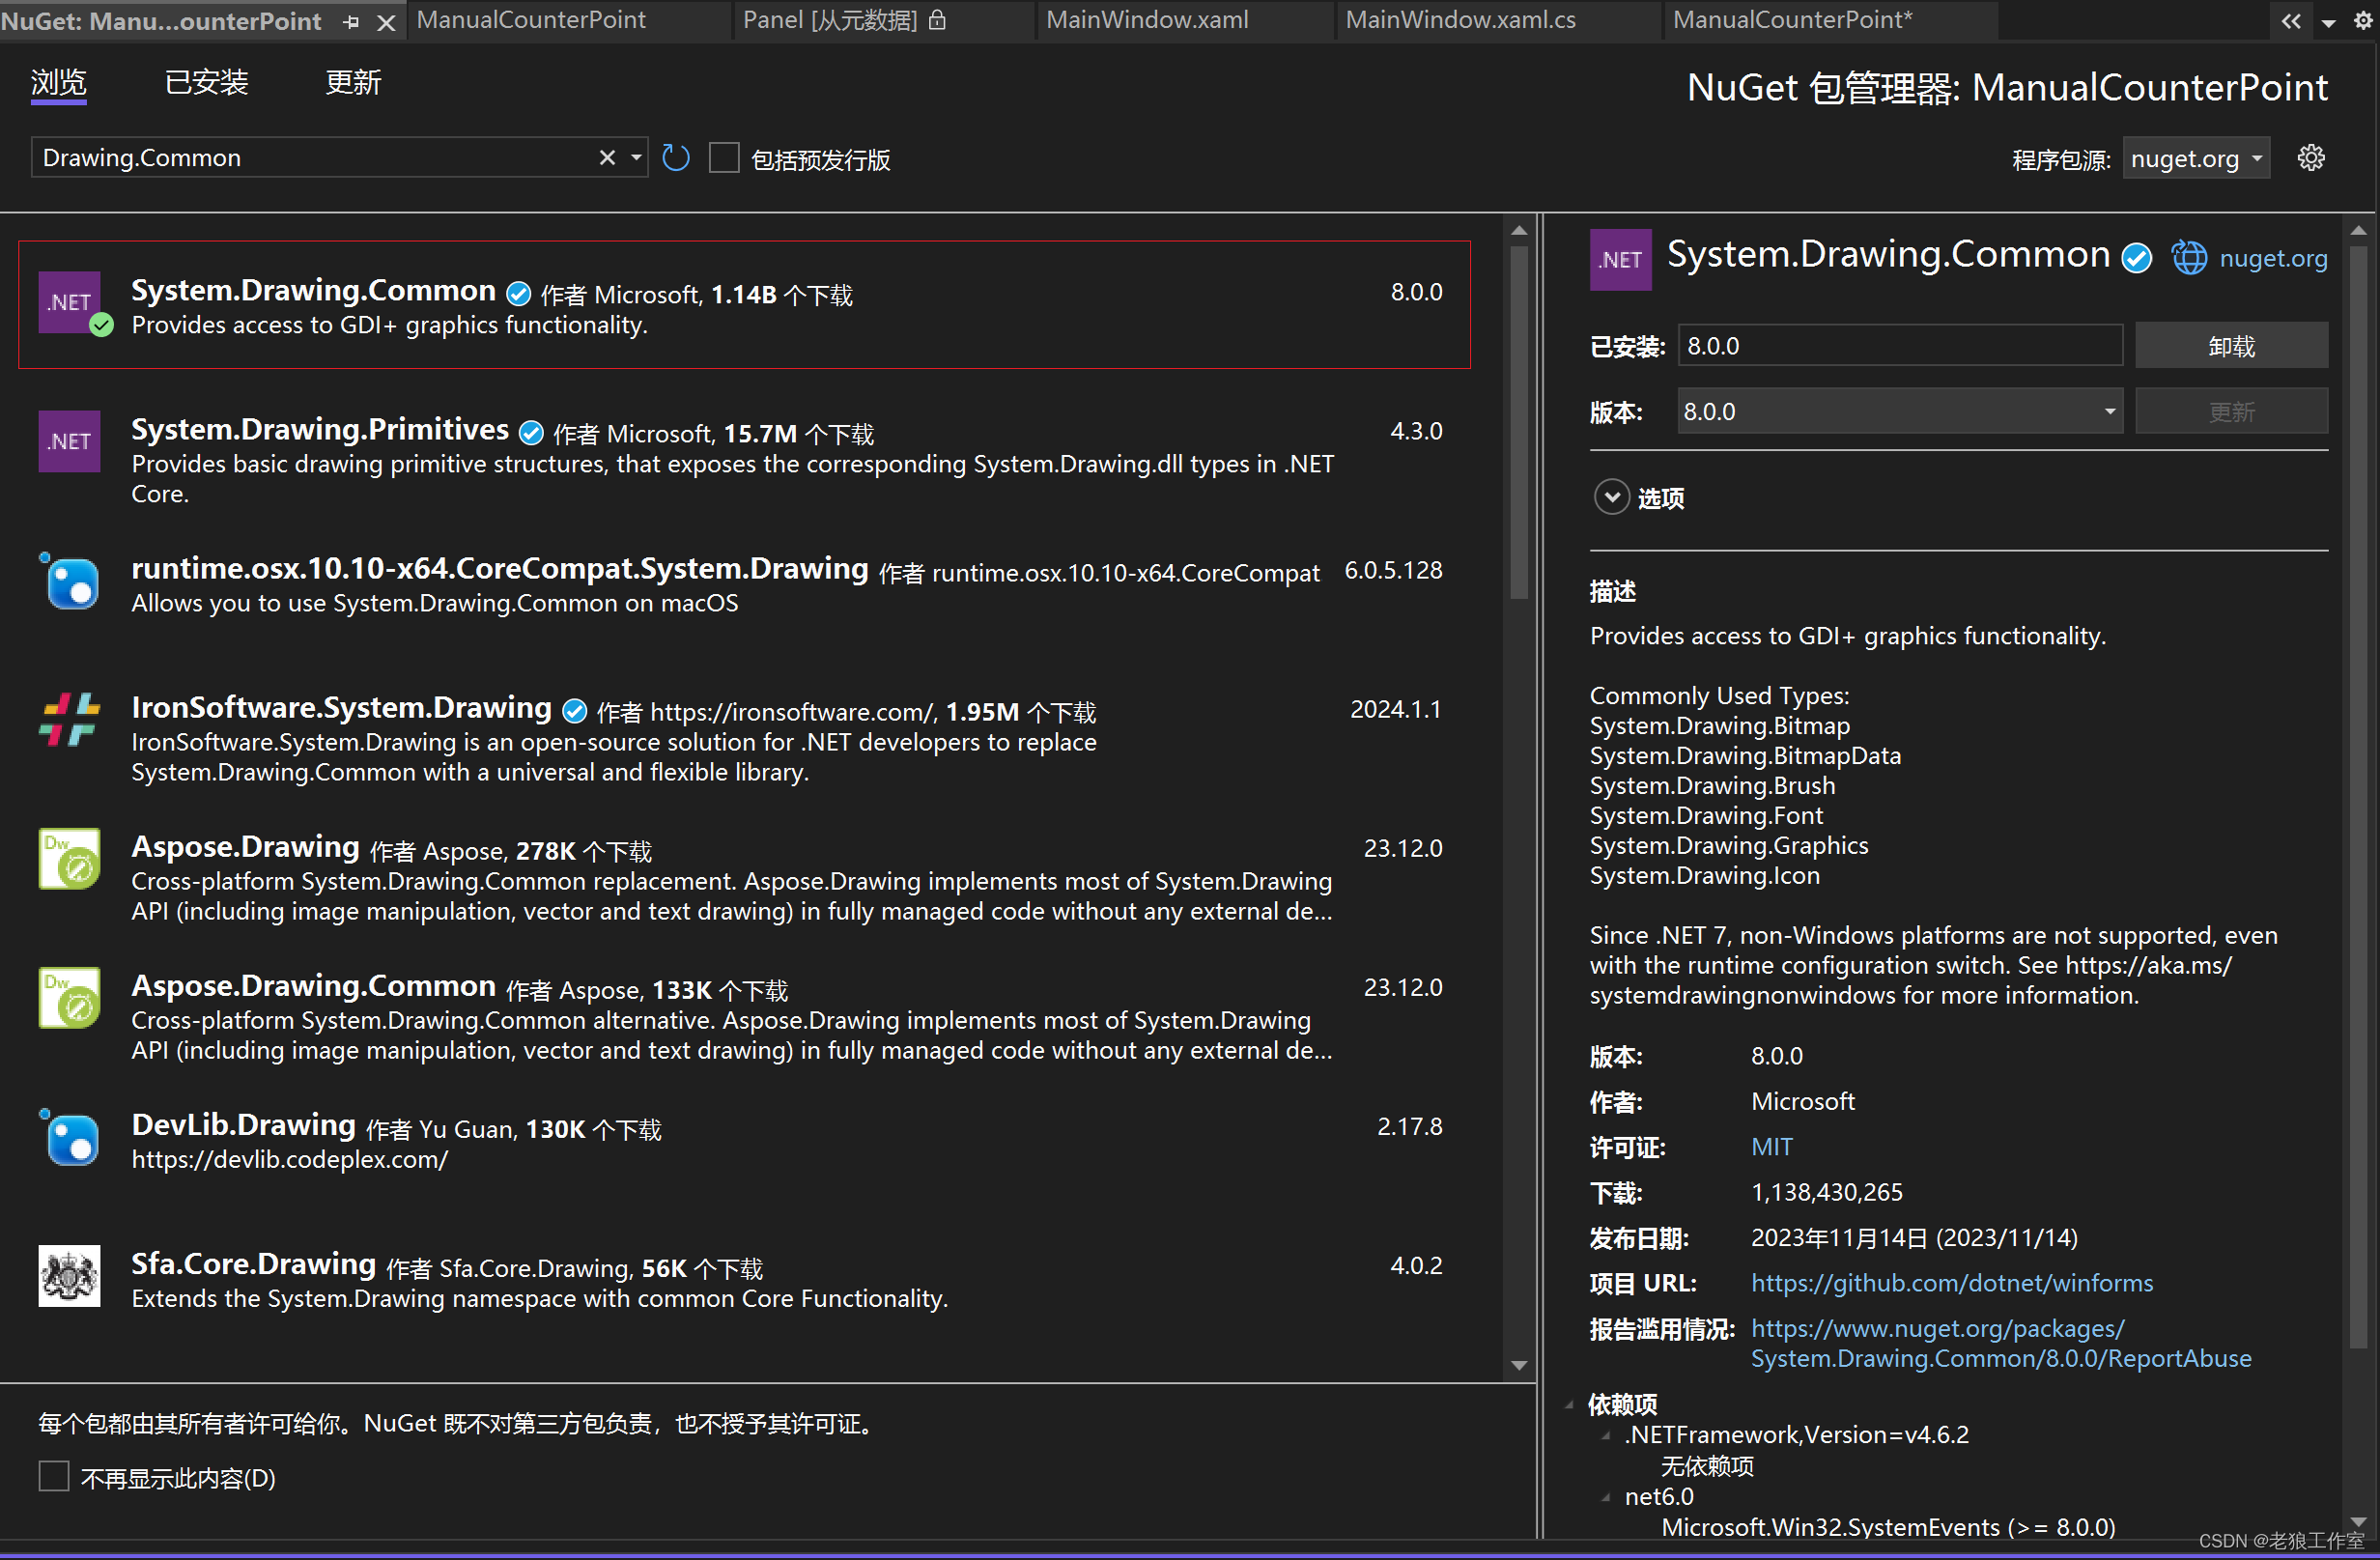Open the MainWindow.xaml.cs document tab
Image resolution: width=2380 pixels, height=1560 pixels.
tap(1460, 20)
